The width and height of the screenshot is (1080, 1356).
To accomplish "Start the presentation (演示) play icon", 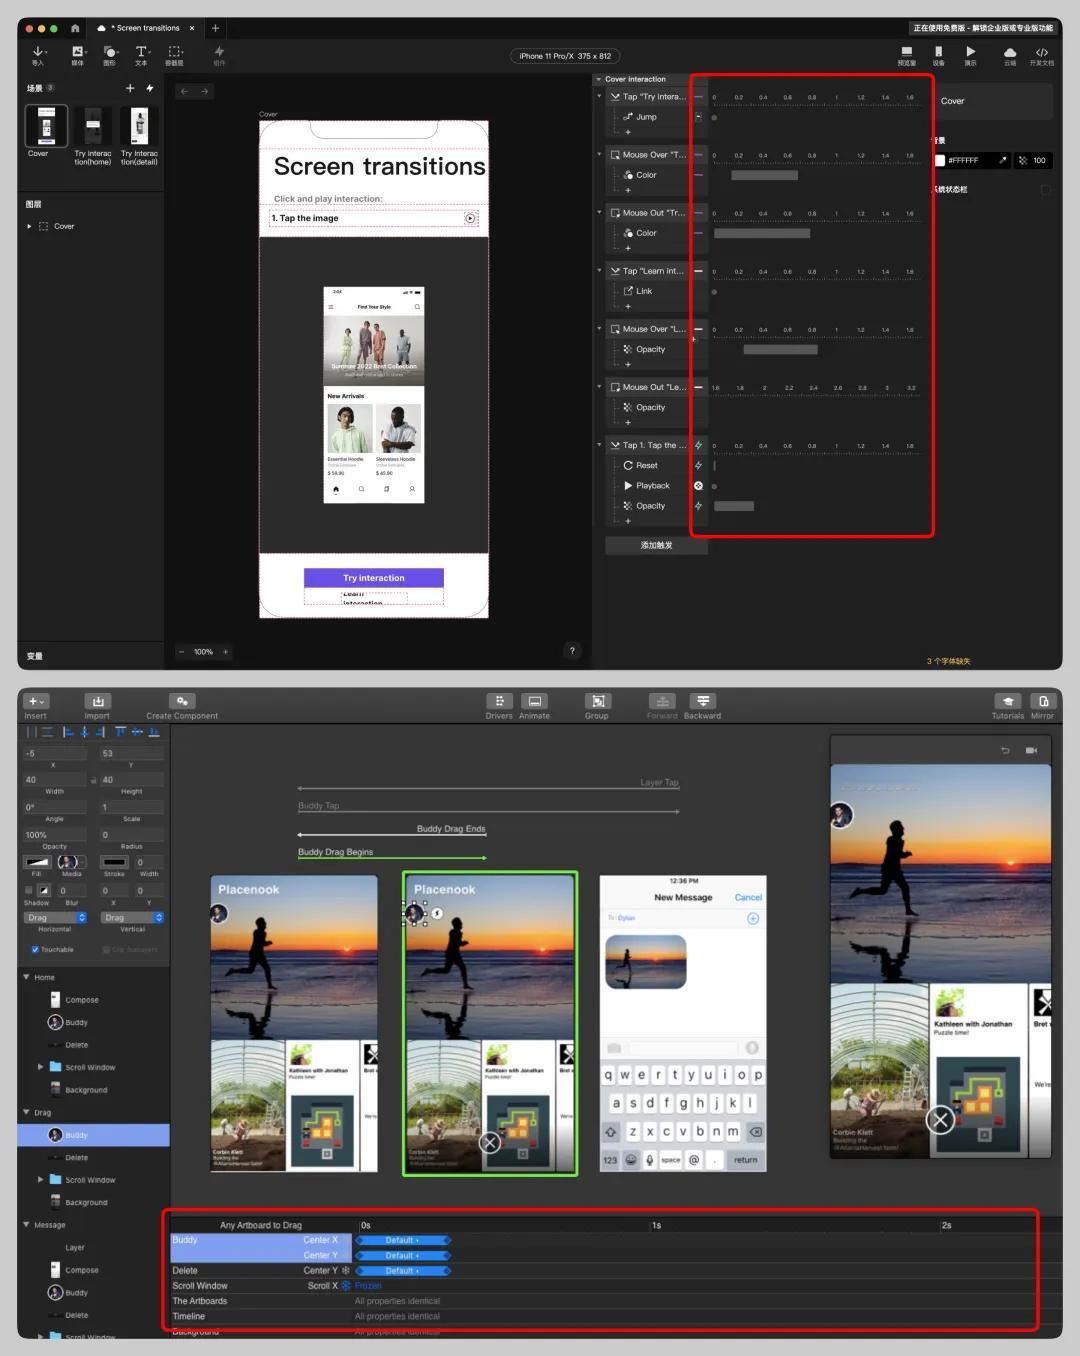I will (x=970, y=51).
